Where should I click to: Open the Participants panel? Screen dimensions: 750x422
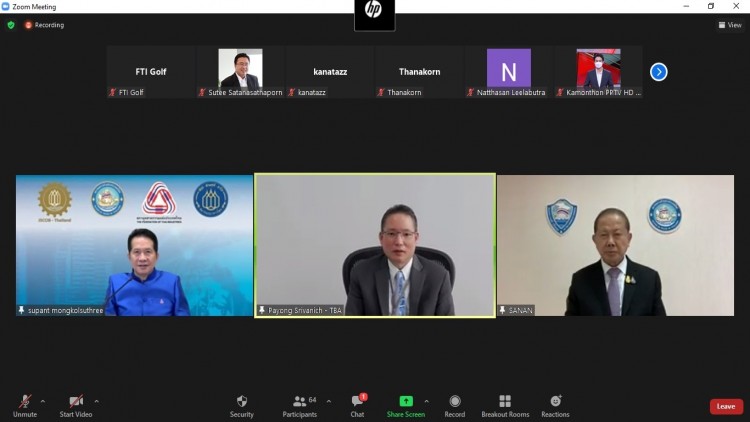pyautogui.click(x=300, y=406)
